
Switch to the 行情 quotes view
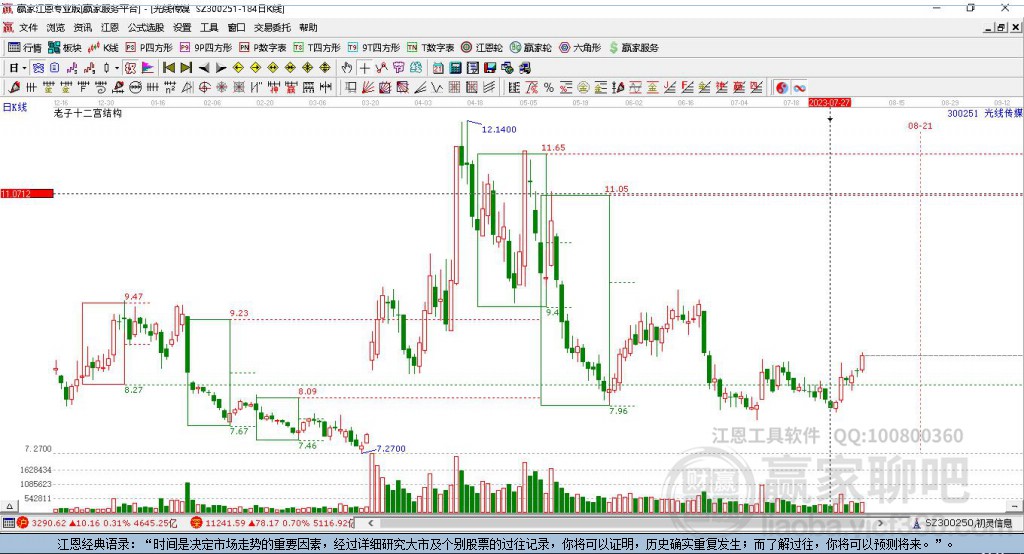pyautogui.click(x=25, y=48)
